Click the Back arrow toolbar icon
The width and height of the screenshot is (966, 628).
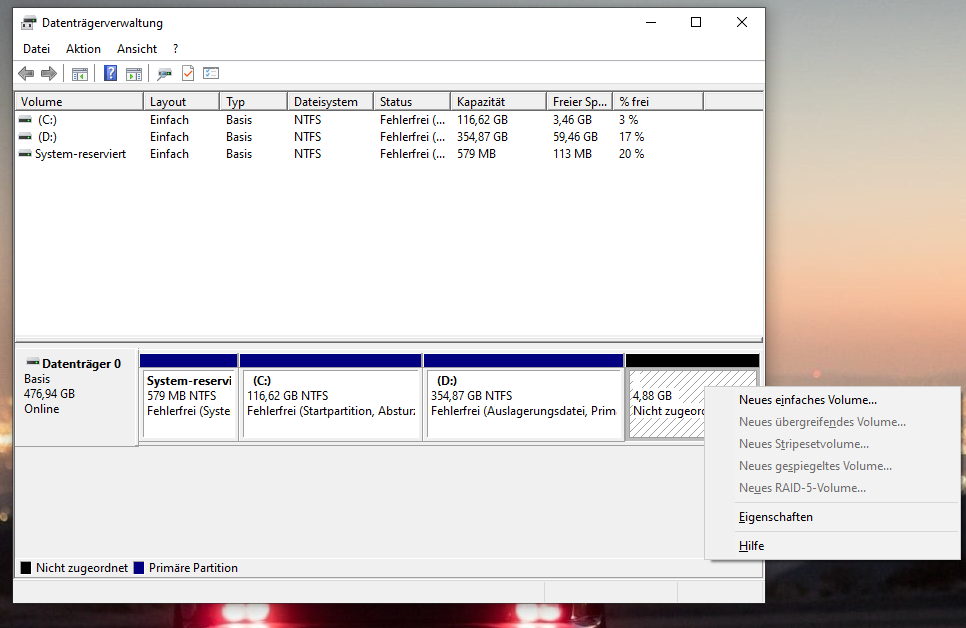pyautogui.click(x=26, y=74)
